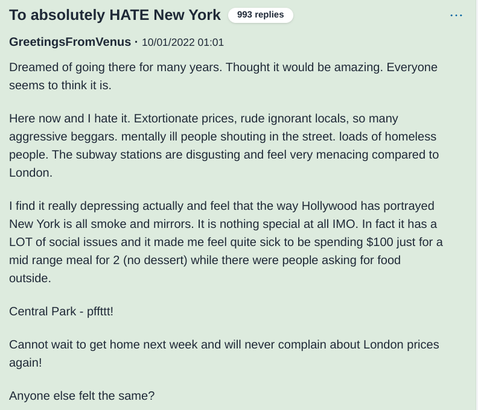Screen dimensions: 478x410
Task: Open GreetingsFromVenus user profile
Action: click(70, 42)
